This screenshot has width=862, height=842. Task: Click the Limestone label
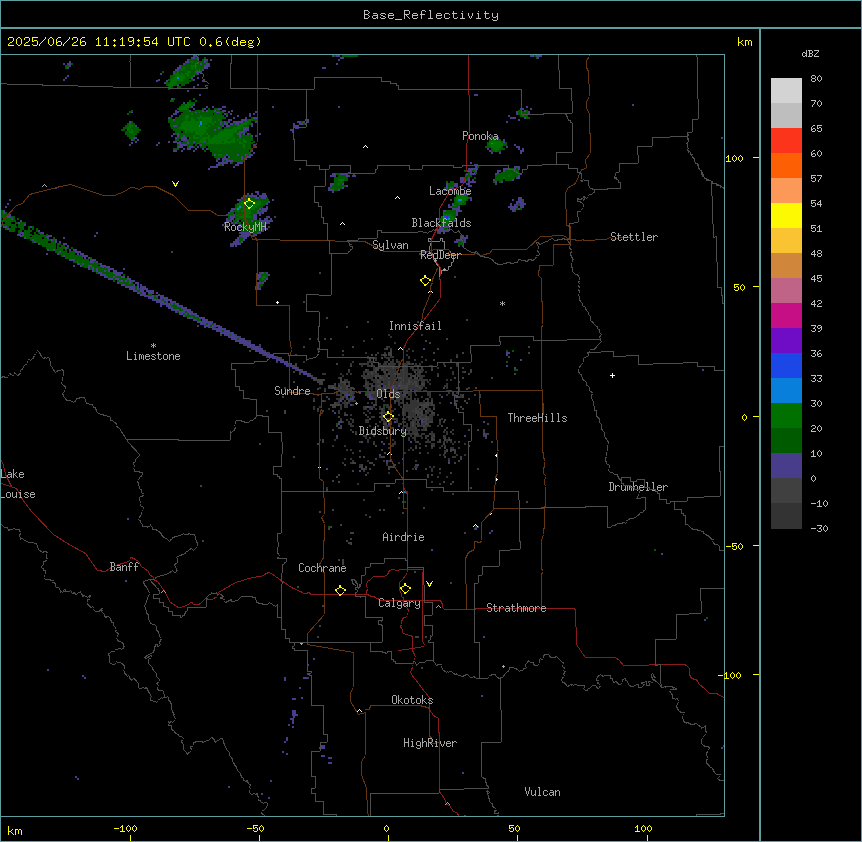(x=153, y=356)
